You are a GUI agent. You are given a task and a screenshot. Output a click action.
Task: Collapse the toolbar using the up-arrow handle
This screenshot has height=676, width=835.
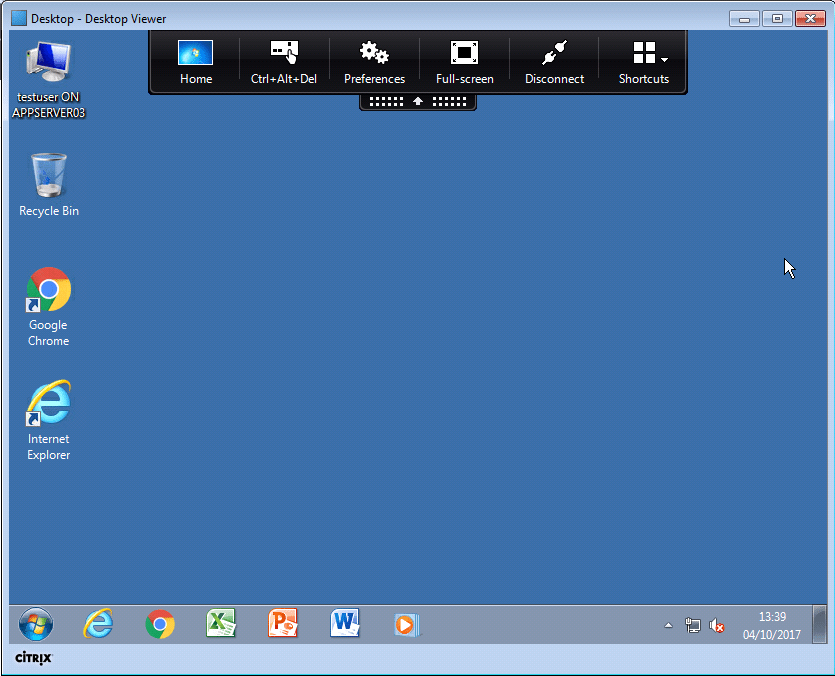click(418, 101)
